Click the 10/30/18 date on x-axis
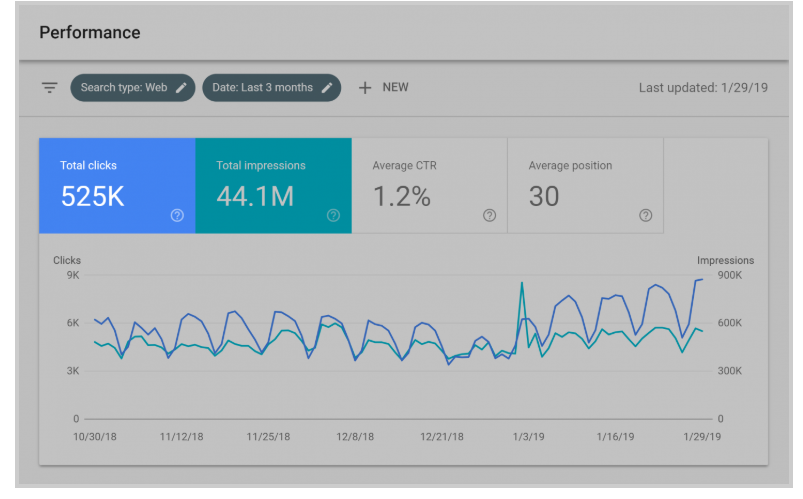 [95, 436]
